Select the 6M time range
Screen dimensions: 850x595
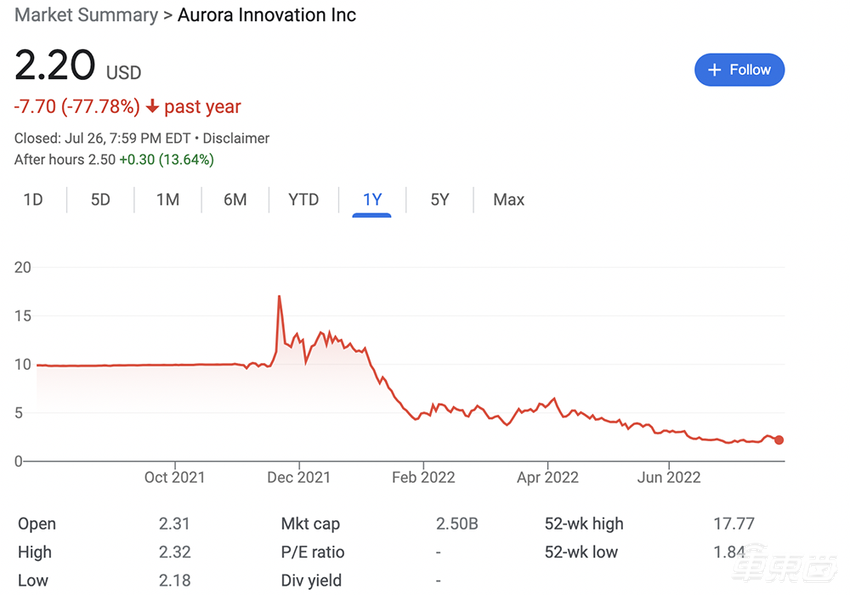coord(235,200)
